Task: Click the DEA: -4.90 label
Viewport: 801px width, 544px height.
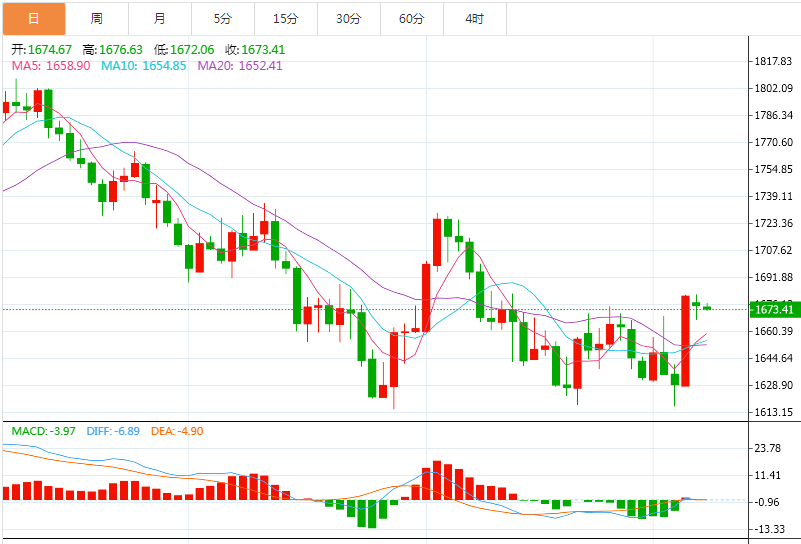Action: pyautogui.click(x=177, y=431)
